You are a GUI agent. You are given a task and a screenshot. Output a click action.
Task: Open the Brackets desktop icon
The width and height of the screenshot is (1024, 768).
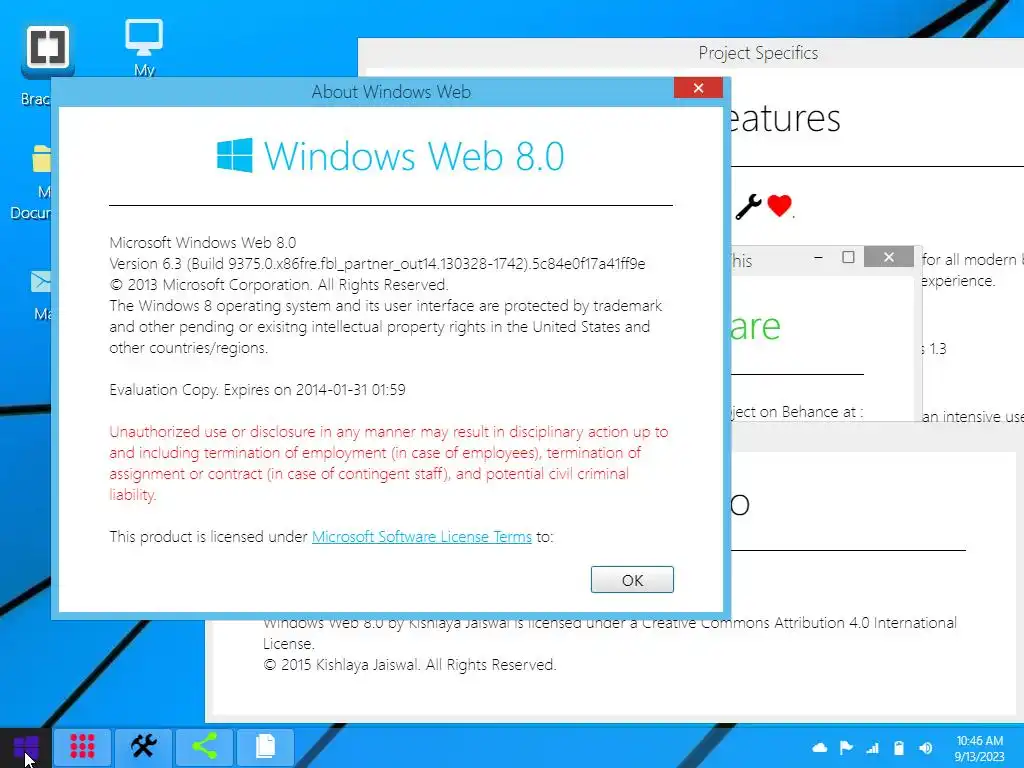47,51
